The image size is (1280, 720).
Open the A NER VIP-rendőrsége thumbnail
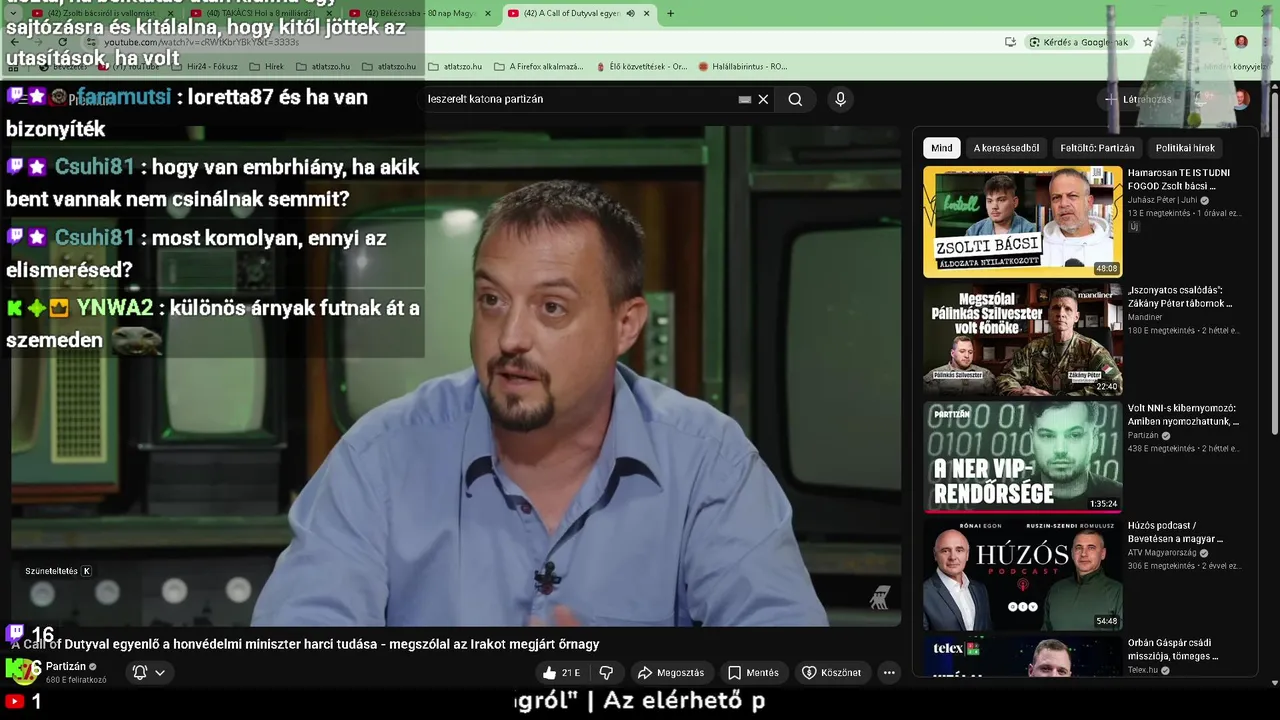point(1022,457)
